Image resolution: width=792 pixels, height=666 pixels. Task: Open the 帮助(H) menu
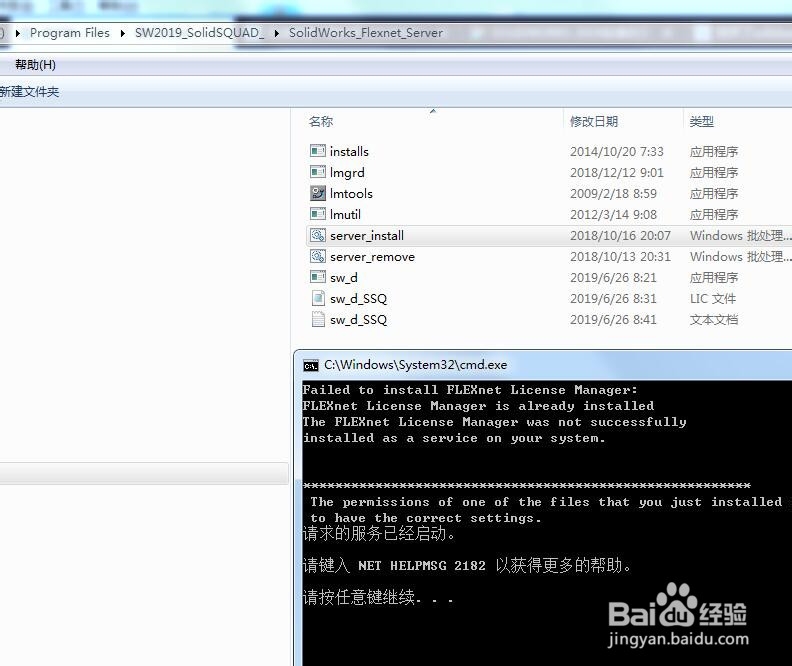click(x=35, y=65)
